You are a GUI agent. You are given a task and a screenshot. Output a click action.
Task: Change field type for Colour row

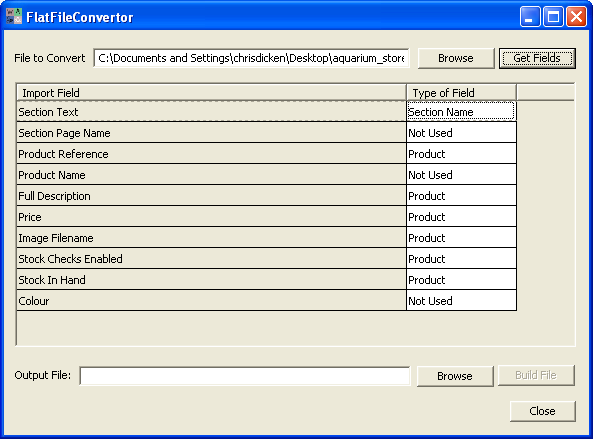[x=461, y=300]
